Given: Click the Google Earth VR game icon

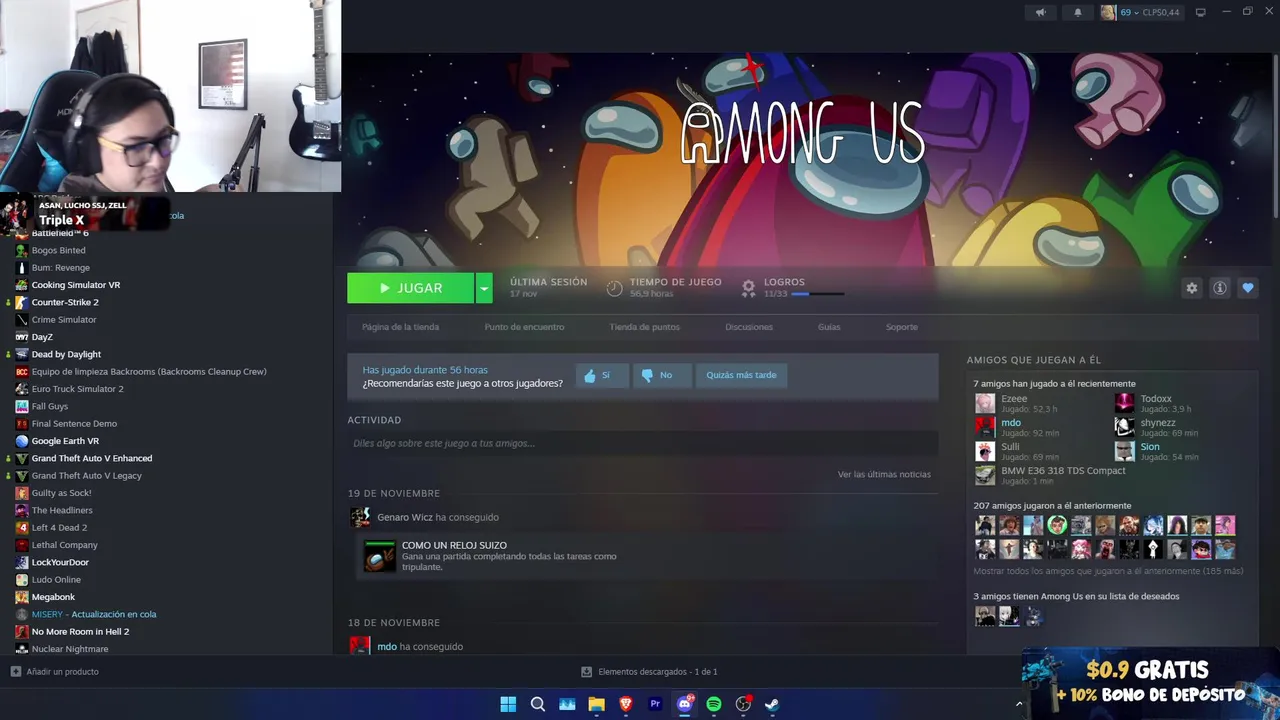Looking at the screenshot, I should click(22, 441).
